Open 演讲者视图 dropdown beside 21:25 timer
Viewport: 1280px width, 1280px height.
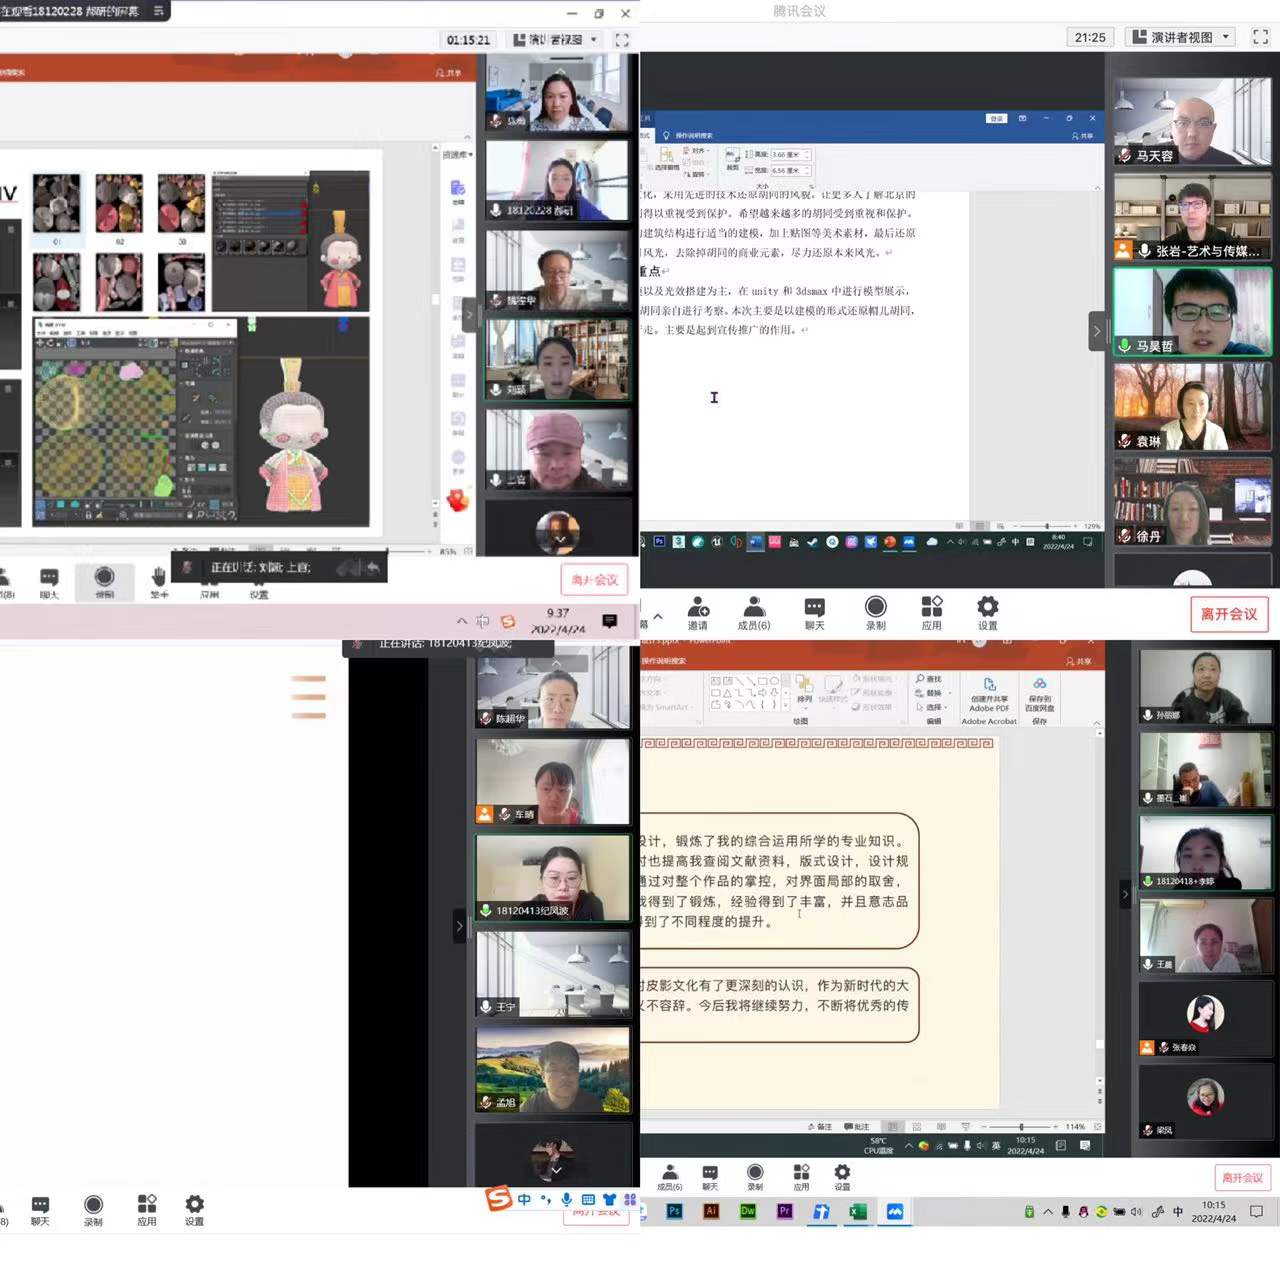1181,37
